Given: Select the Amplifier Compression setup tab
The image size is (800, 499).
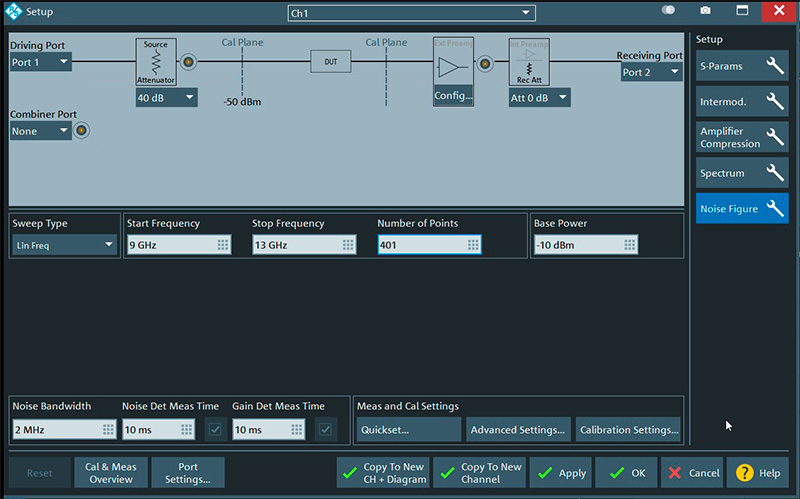Looking at the screenshot, I should click(x=742, y=138).
